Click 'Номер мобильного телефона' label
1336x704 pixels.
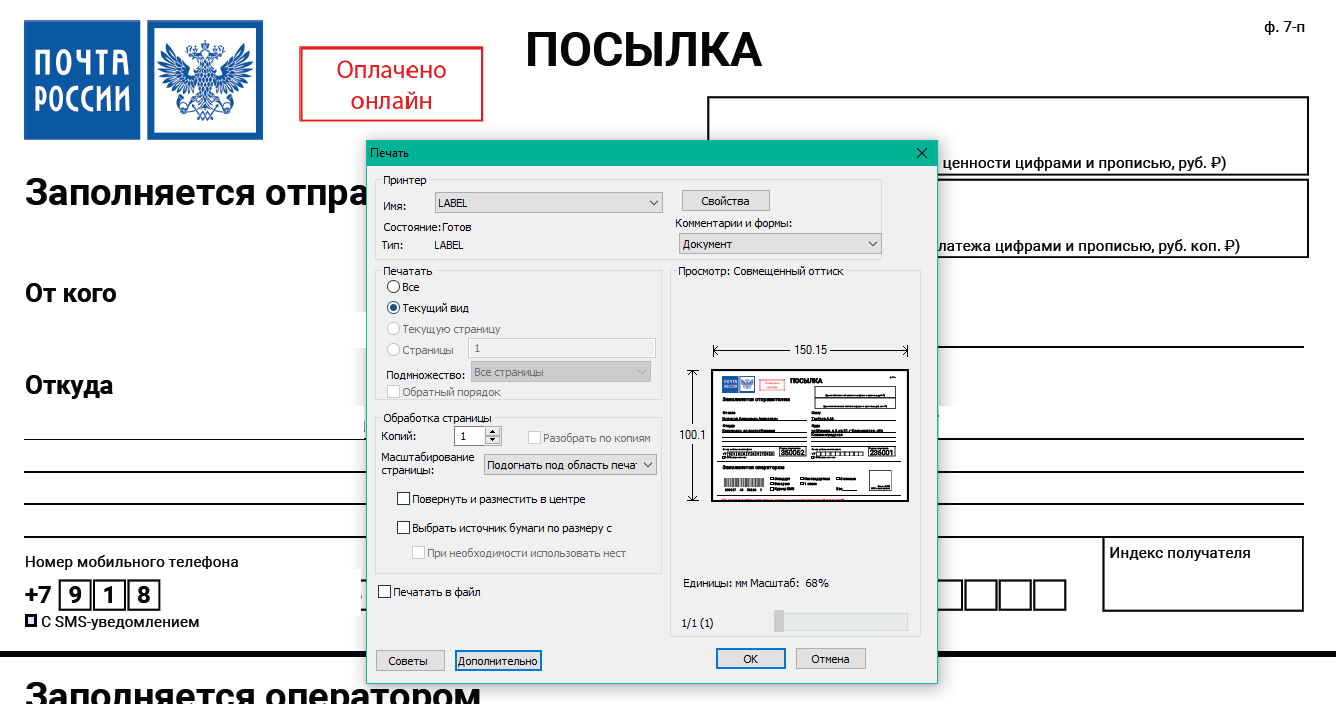coord(132,562)
